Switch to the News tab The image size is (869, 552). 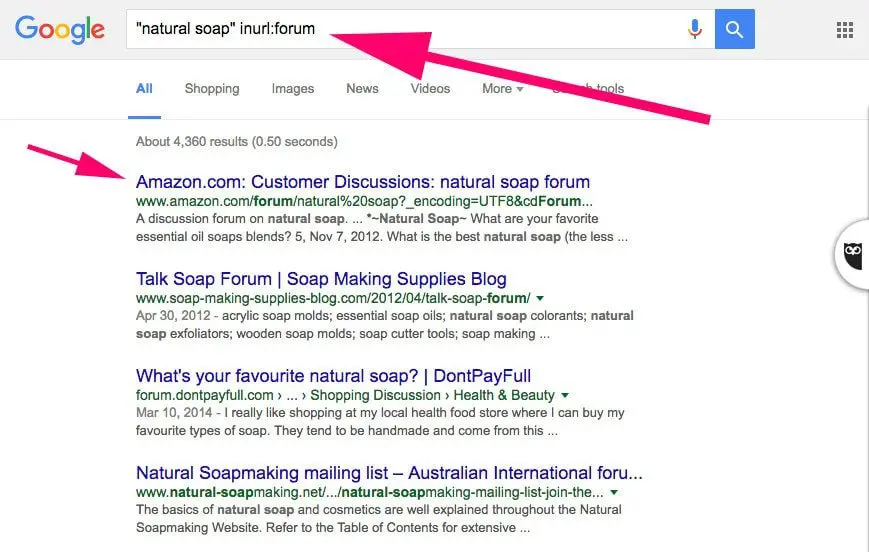pyautogui.click(x=362, y=89)
